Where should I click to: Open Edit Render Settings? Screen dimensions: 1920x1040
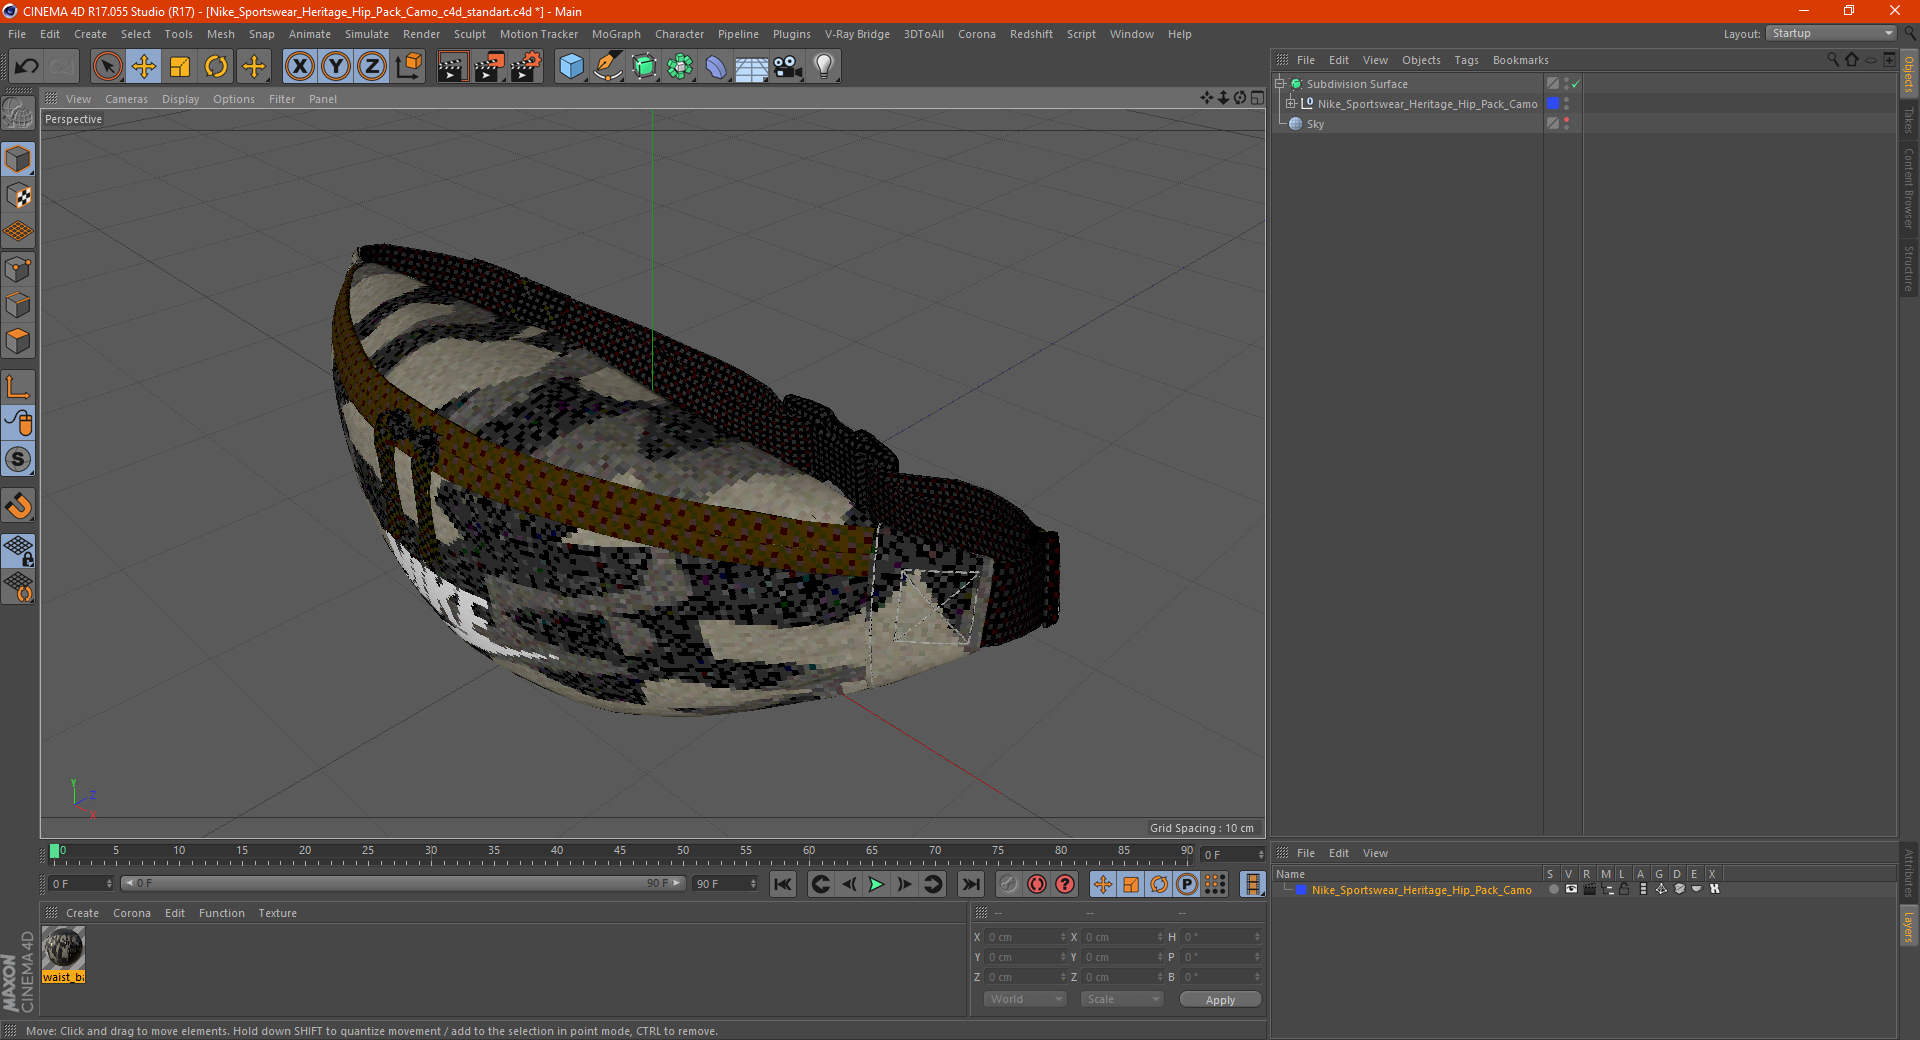pyautogui.click(x=526, y=67)
